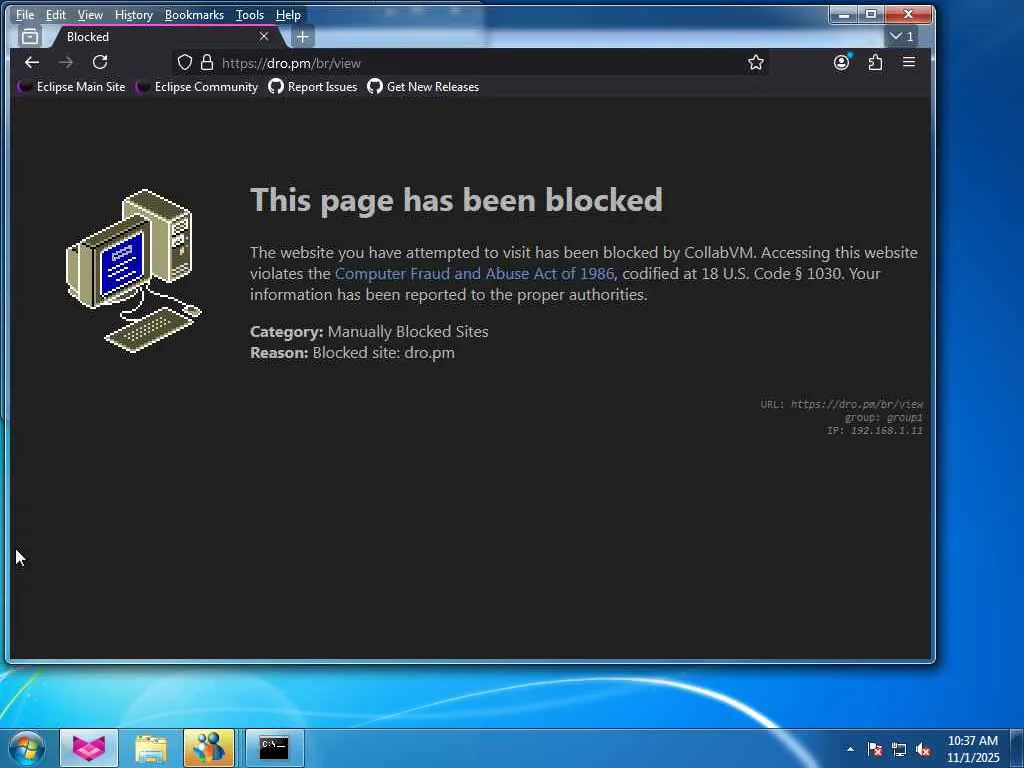Click the padlock site security icon
Image resolution: width=1024 pixels, height=768 pixels.
(207, 63)
